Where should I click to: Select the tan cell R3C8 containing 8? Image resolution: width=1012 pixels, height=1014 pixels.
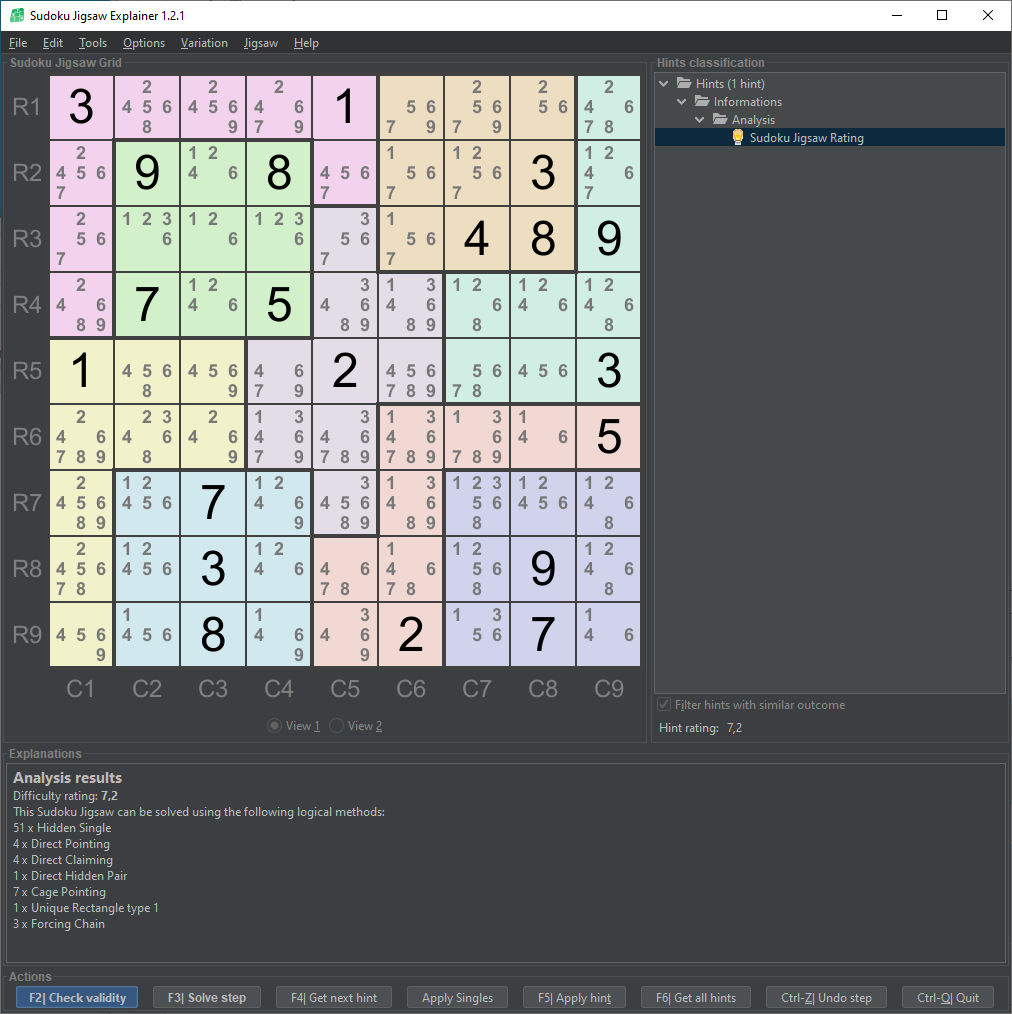click(543, 239)
